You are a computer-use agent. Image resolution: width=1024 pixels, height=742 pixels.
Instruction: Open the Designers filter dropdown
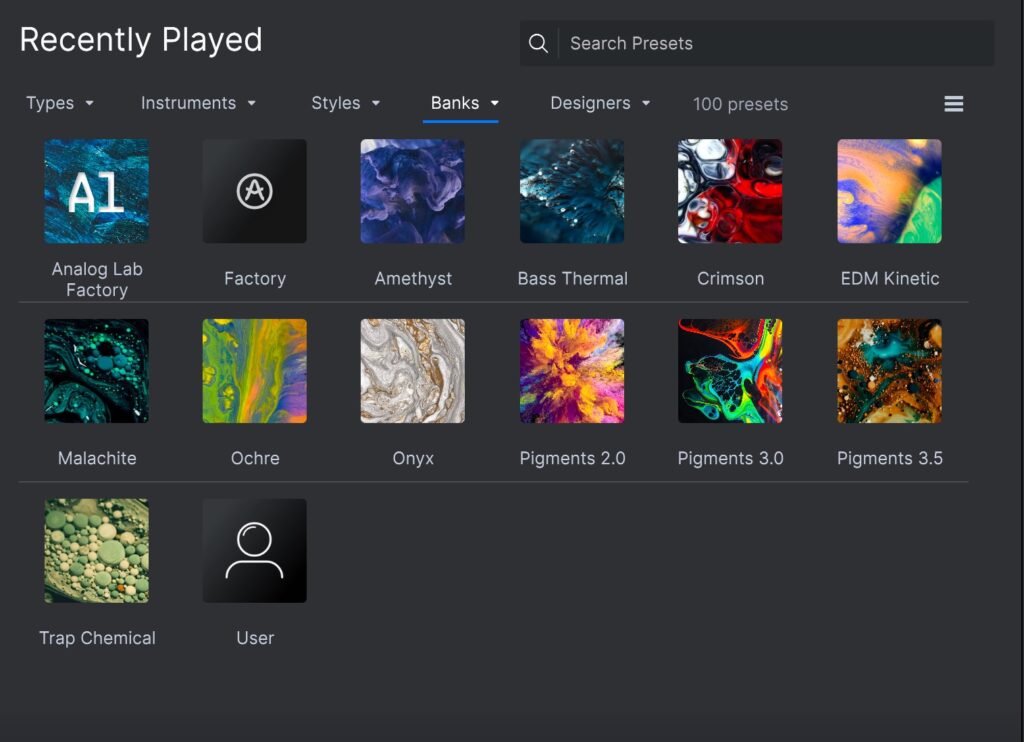point(600,103)
